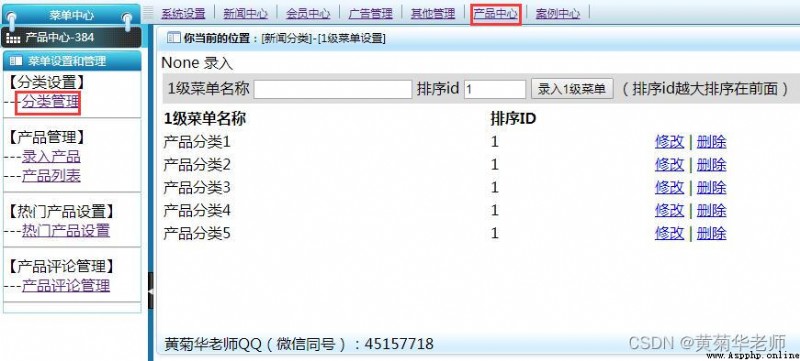Click the grip handle left of 系统设置
Screen dimensions: 800x361
pyautogui.click(x=148, y=13)
